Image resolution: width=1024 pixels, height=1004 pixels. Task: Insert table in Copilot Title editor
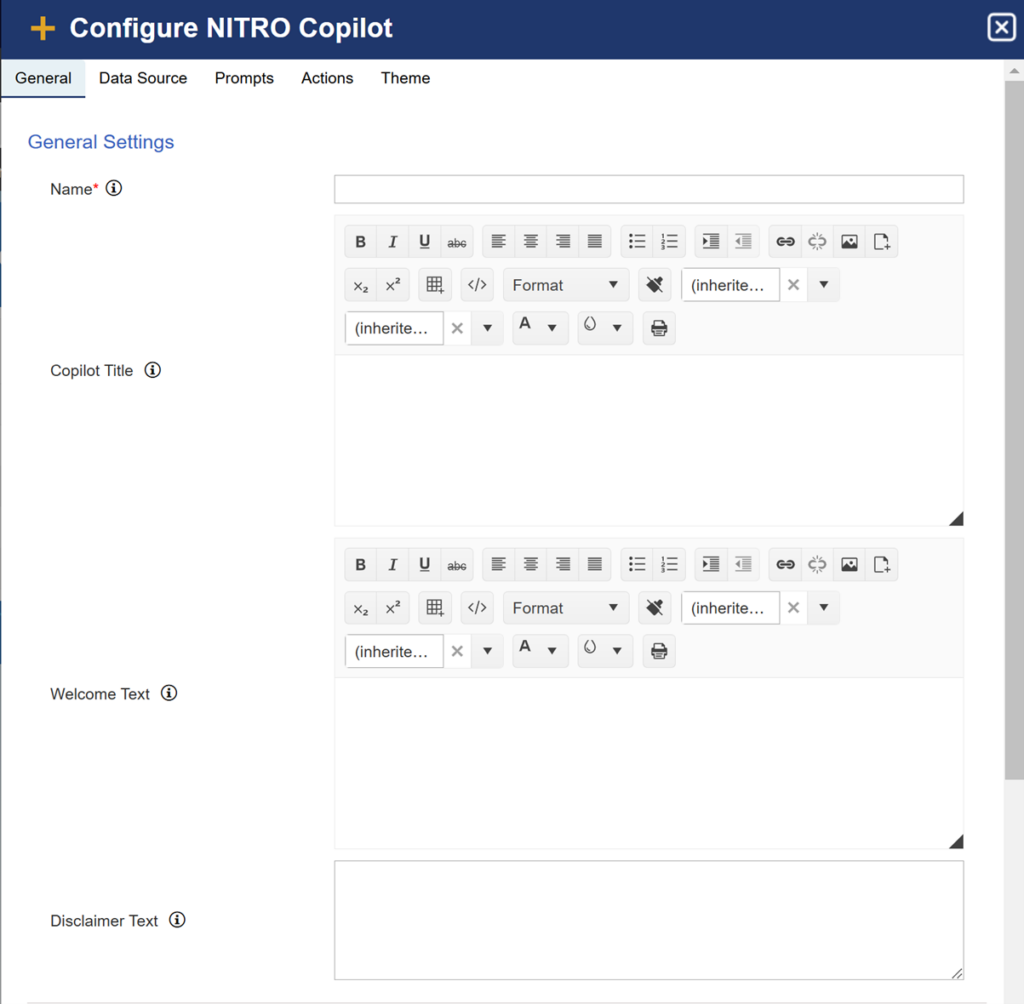pyautogui.click(x=435, y=285)
